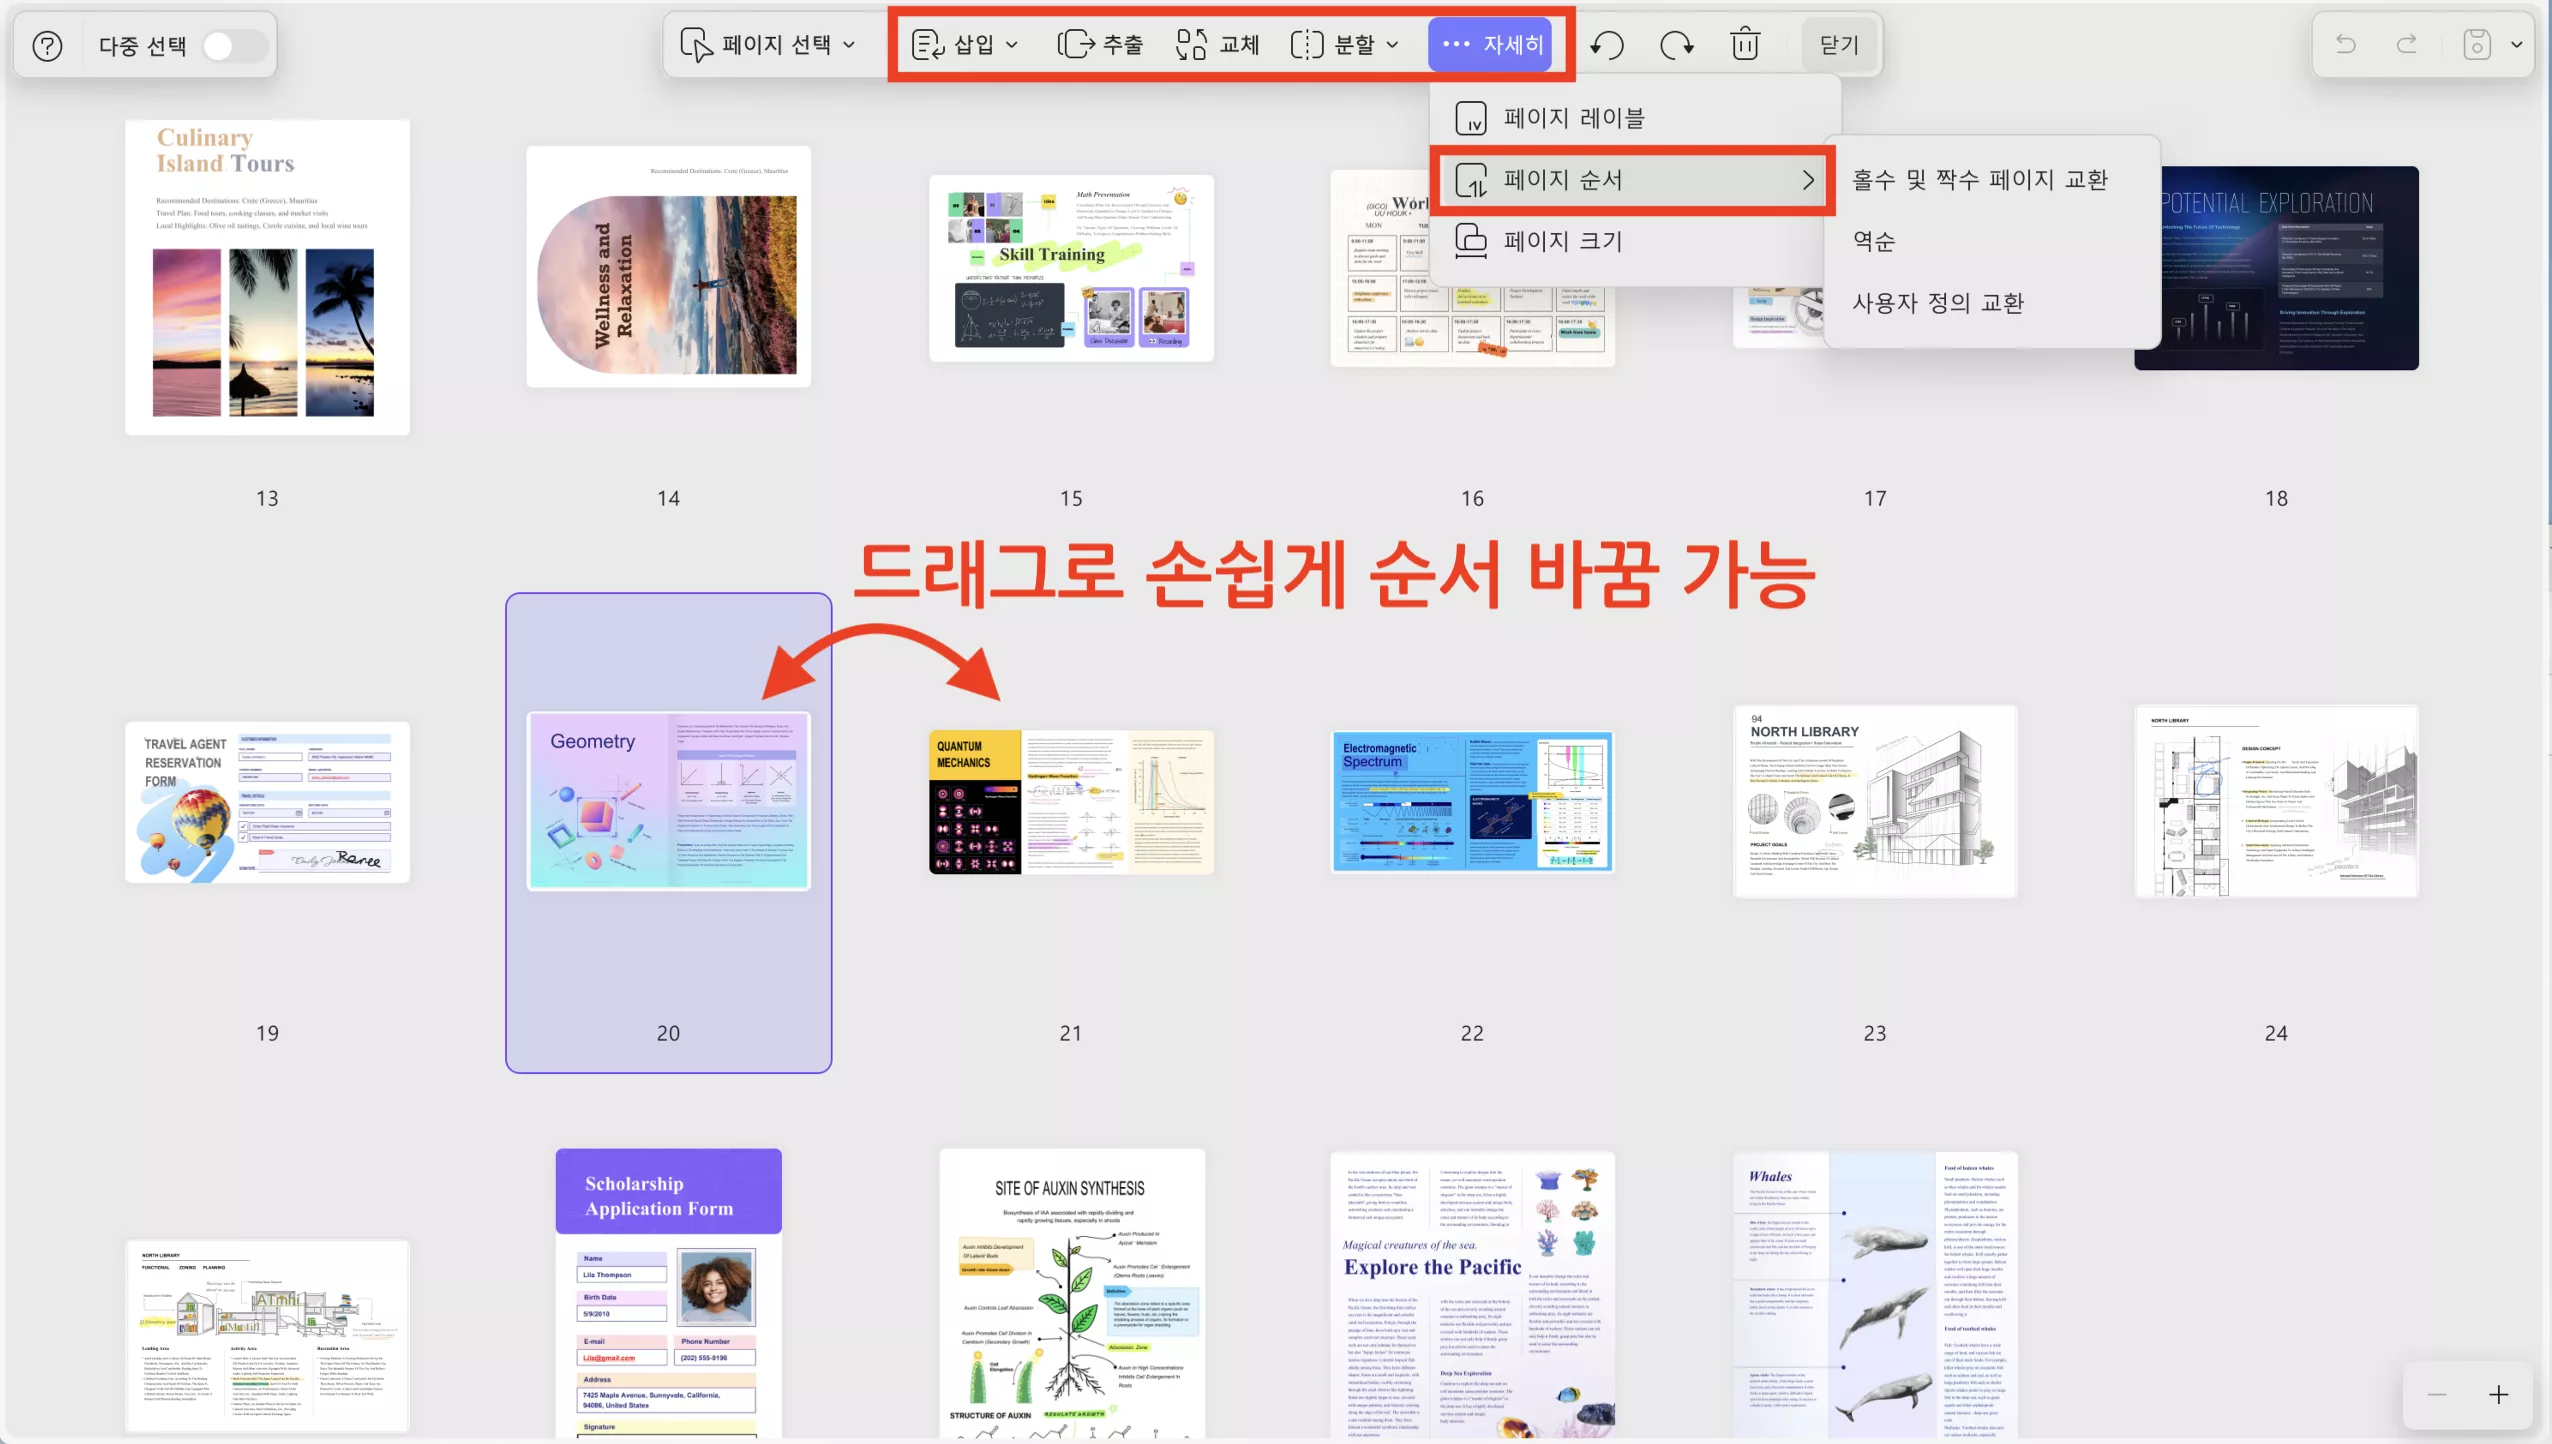Click the 분할 (split) tool icon
2552x1444 pixels.
tap(1308, 44)
